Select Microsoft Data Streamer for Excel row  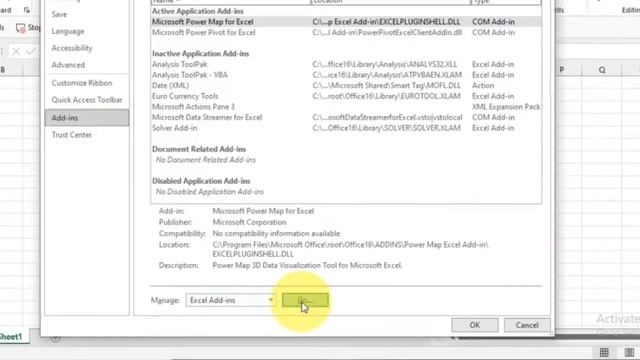coord(346,117)
